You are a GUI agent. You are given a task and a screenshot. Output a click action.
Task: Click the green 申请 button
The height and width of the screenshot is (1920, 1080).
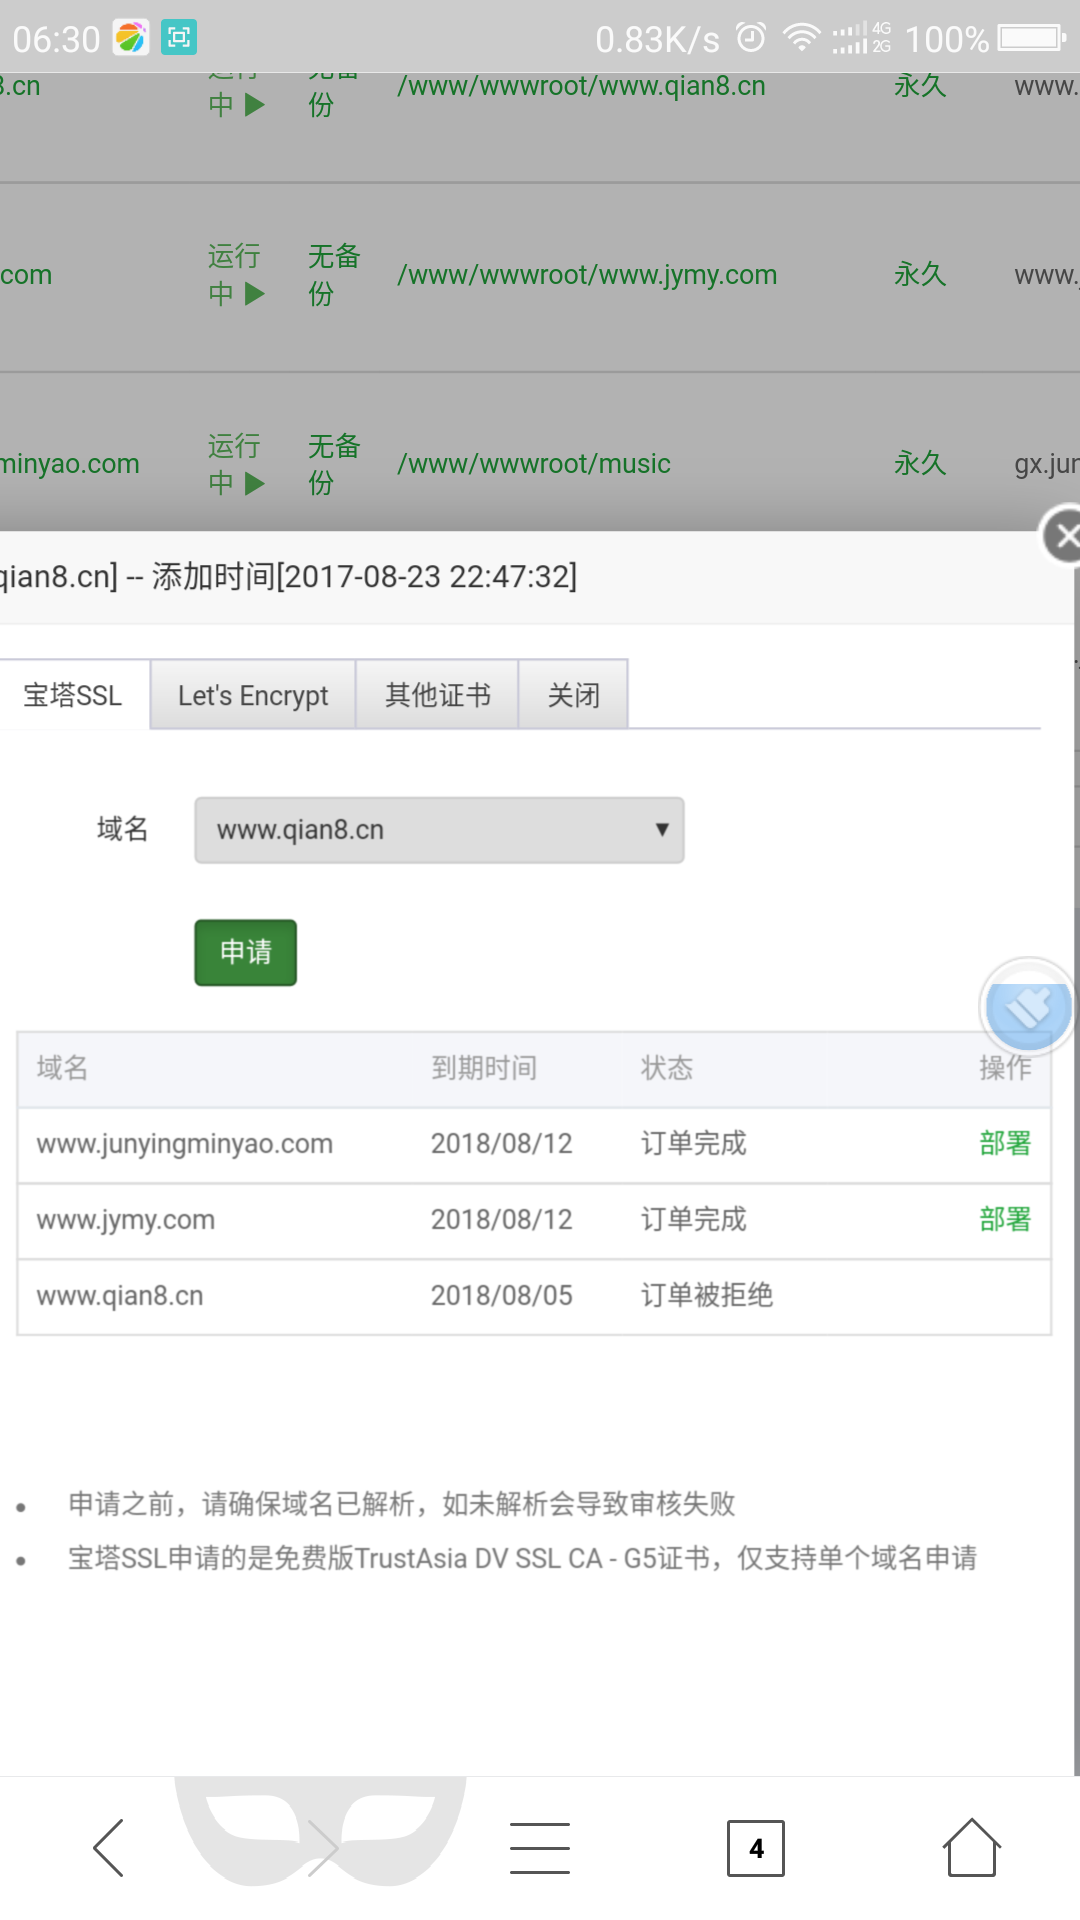(246, 952)
